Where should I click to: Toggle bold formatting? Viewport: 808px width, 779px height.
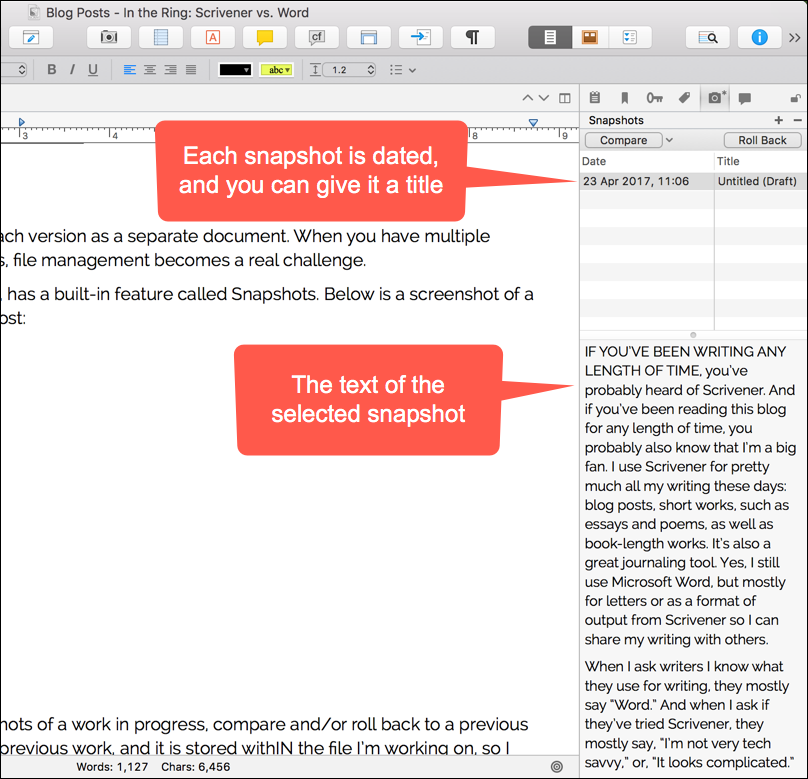tap(52, 70)
